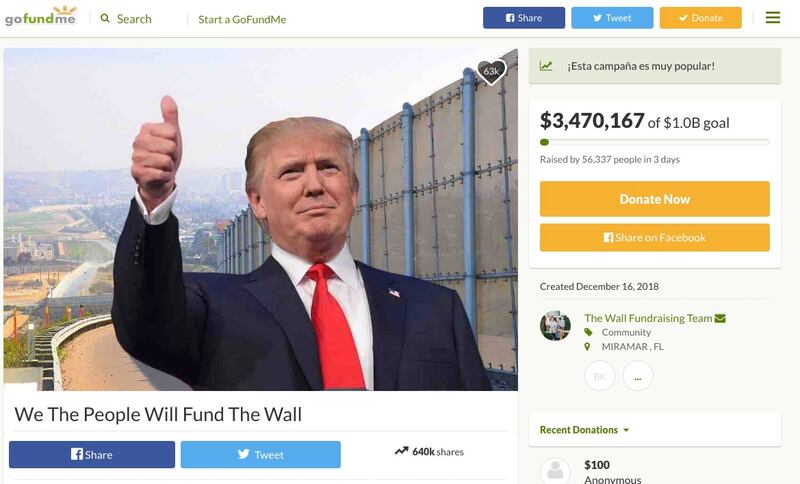Viewport: 800px width, 484px height.
Task: Click the fundraising progress bar
Action: (x=655, y=142)
